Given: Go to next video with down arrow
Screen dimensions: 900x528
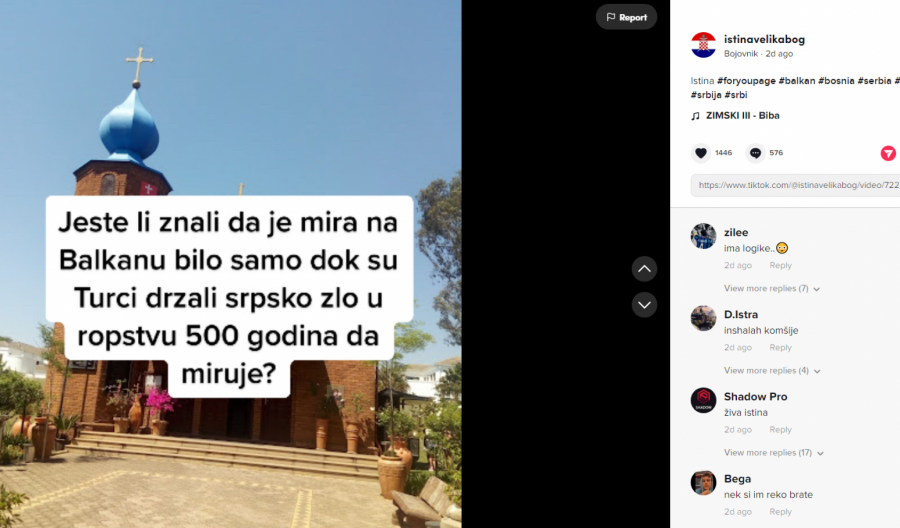Looking at the screenshot, I should 644,305.
